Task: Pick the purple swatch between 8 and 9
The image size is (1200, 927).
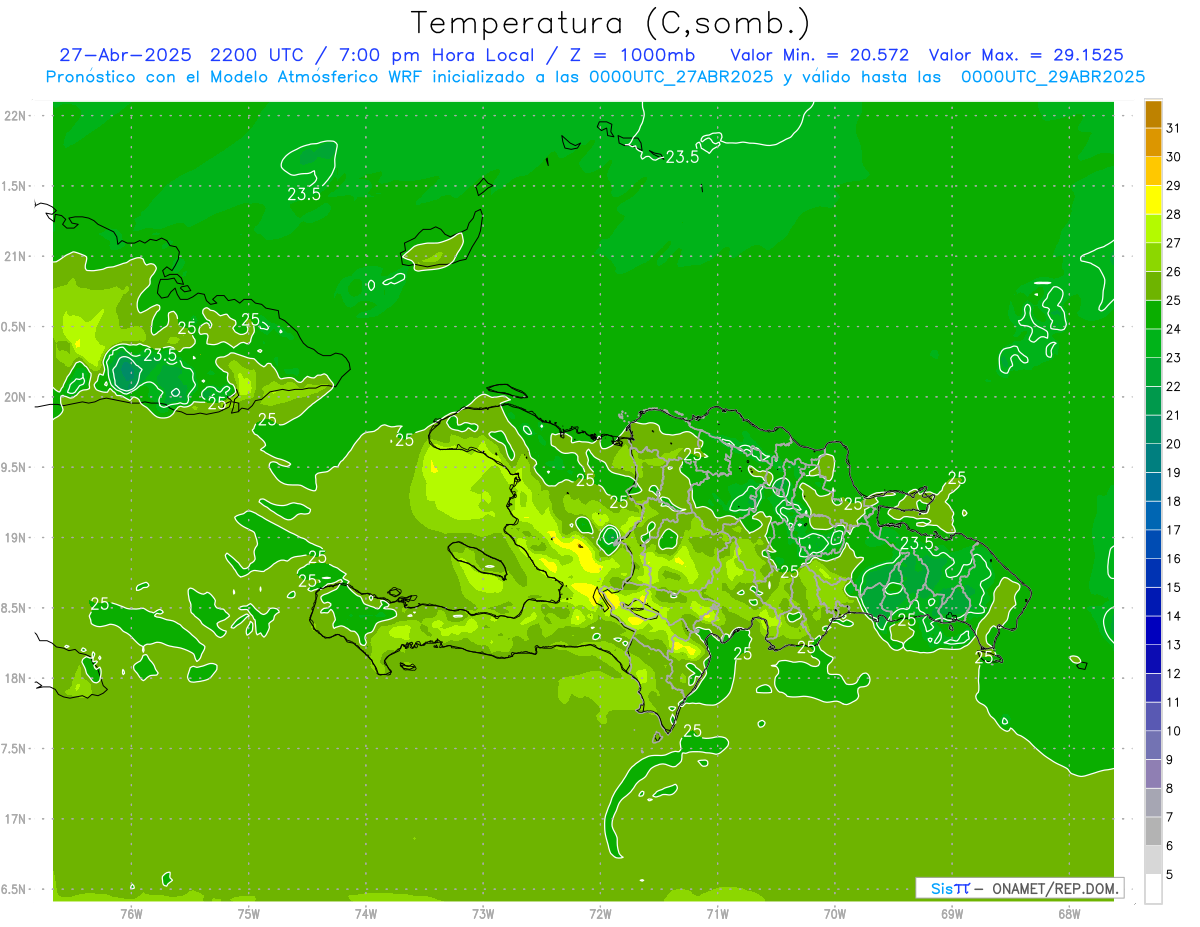Action: point(1153,774)
